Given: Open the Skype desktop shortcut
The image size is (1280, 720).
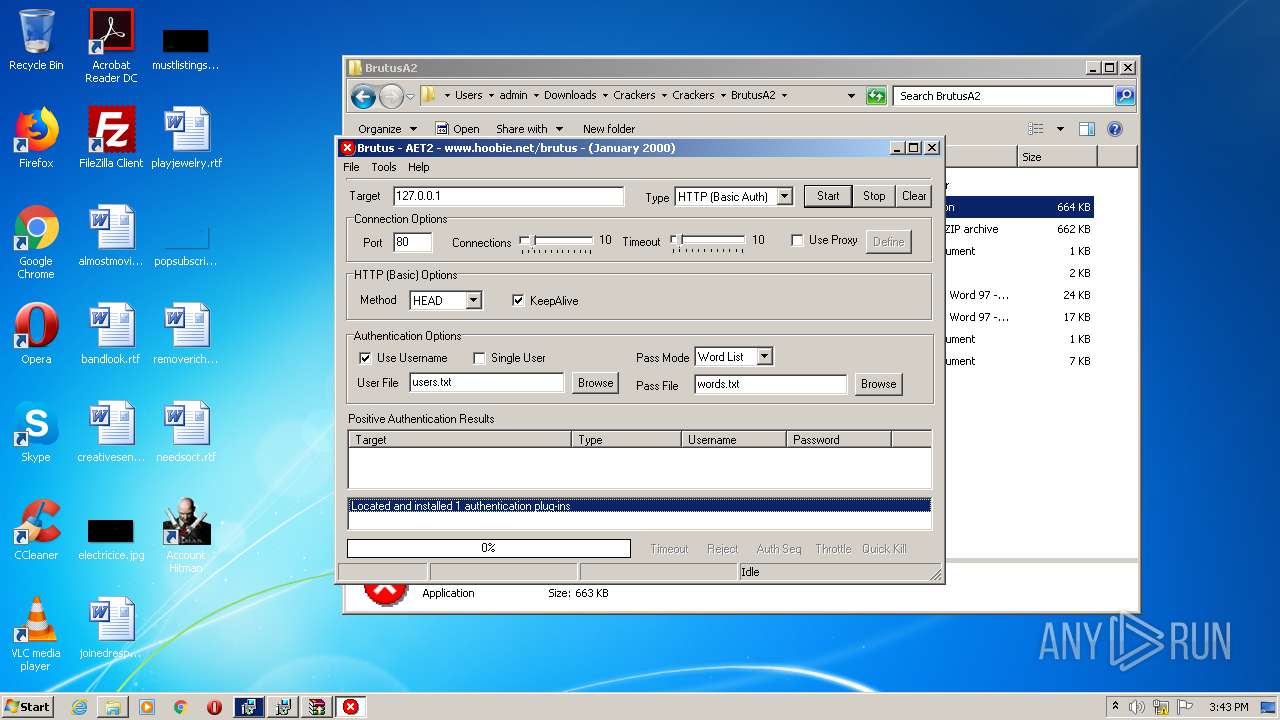Looking at the screenshot, I should pos(36,432).
